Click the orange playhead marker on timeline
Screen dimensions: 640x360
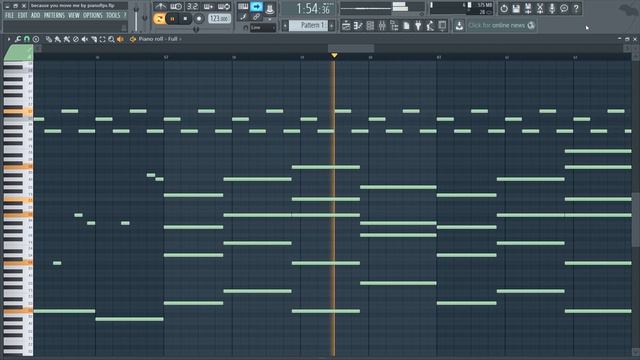pyautogui.click(x=334, y=55)
